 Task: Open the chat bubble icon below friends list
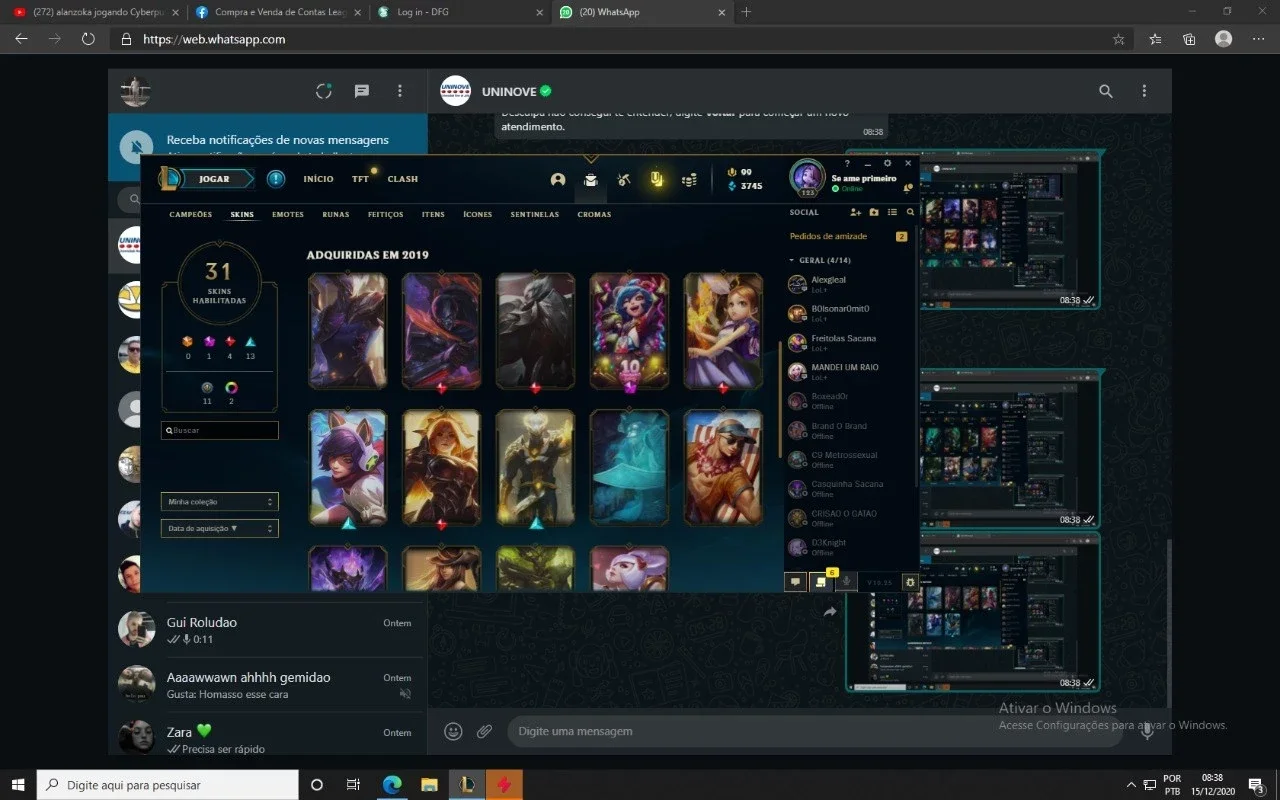pos(796,581)
